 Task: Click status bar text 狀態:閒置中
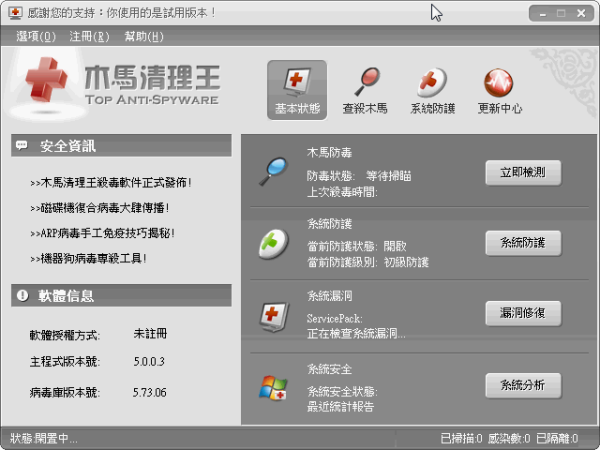[x=44, y=438]
